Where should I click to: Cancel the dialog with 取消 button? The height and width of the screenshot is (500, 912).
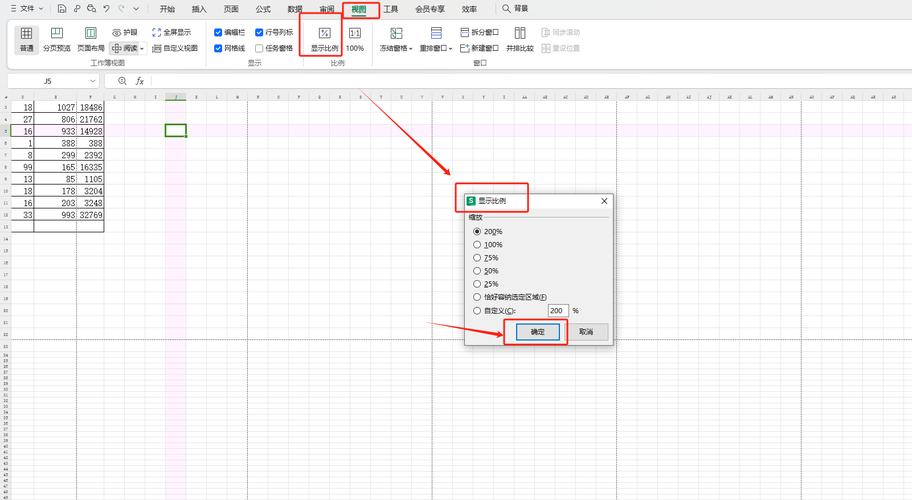click(586, 332)
